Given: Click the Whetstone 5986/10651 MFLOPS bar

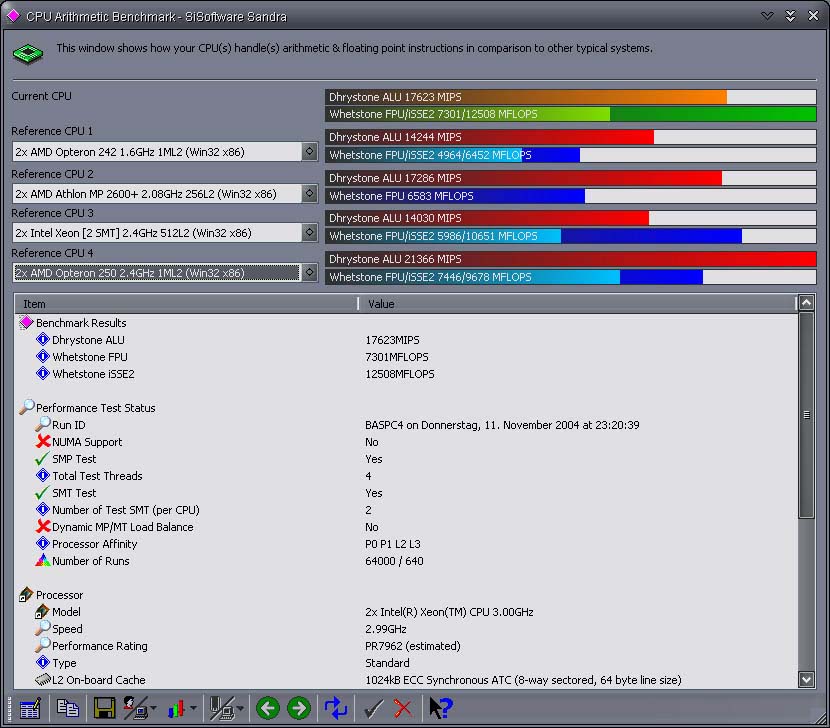Looking at the screenshot, I should 571,236.
